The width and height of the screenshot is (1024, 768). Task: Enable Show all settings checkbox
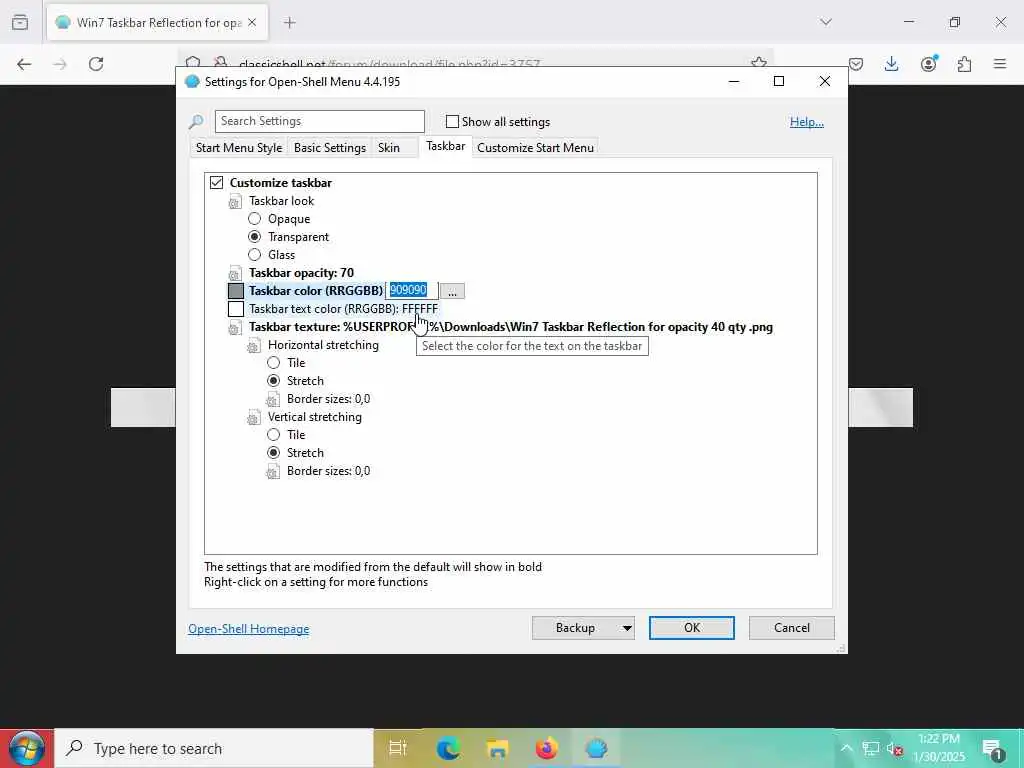click(452, 121)
